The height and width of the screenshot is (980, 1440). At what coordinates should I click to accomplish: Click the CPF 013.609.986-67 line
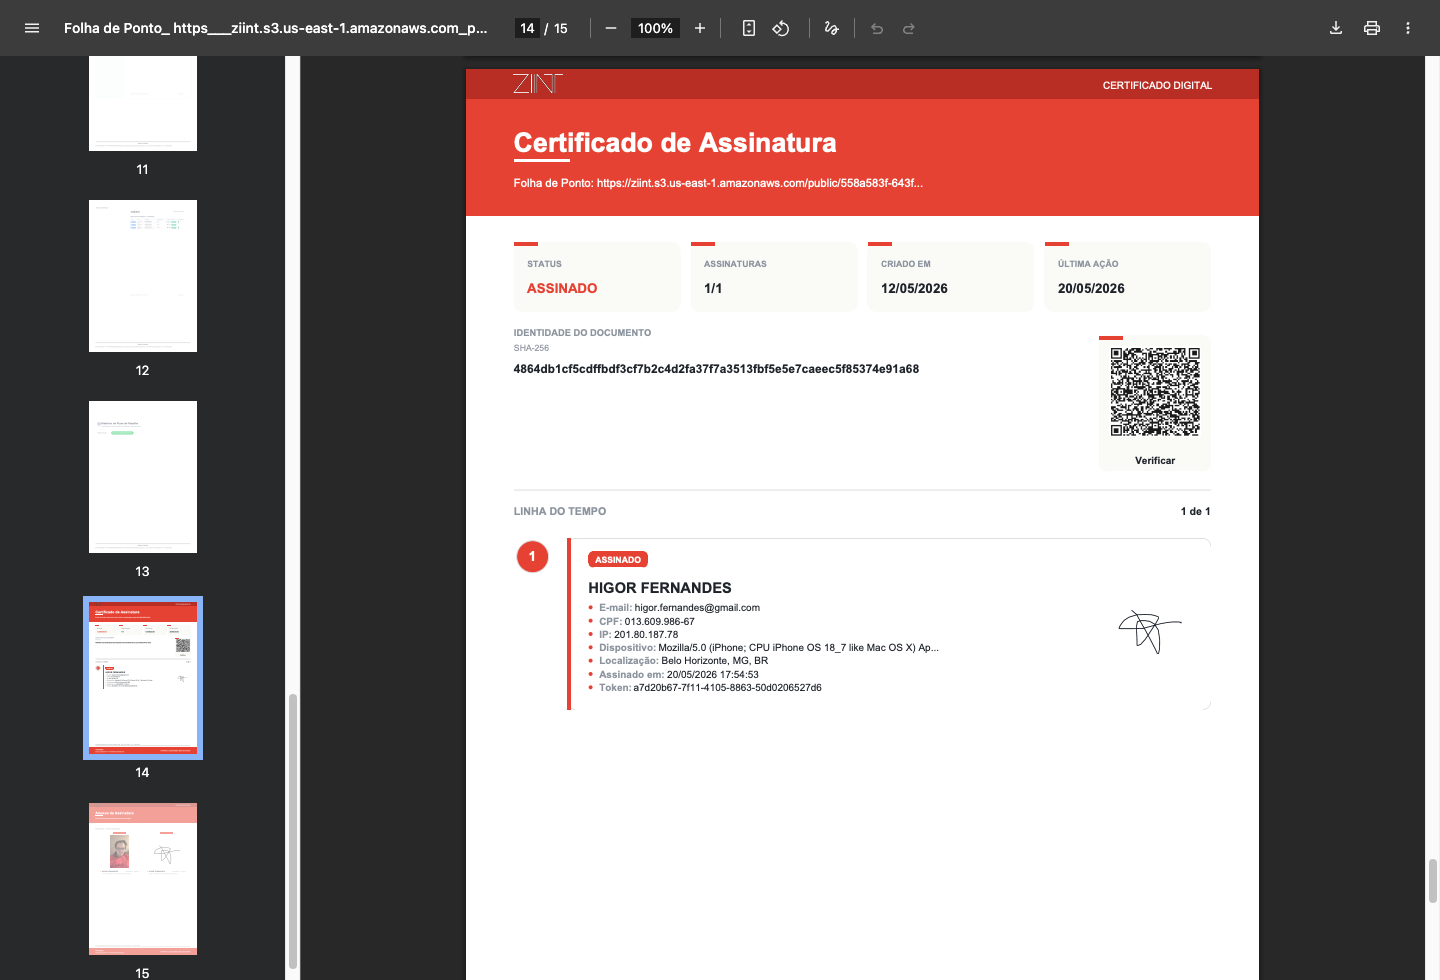click(x=646, y=622)
